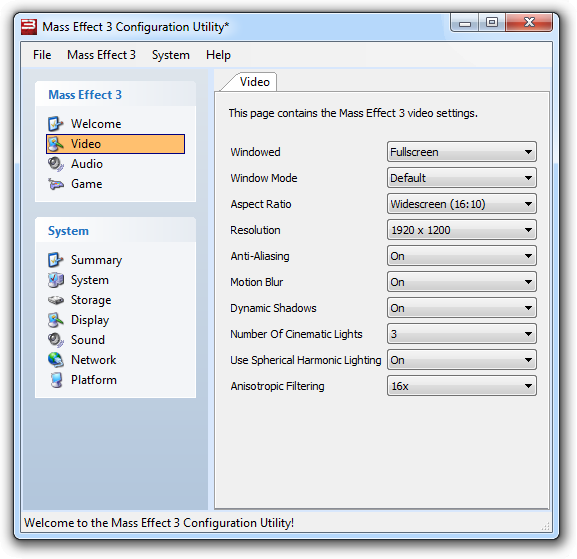The width and height of the screenshot is (577, 559).
Task: Click the Motion Blur setting label
Action: click(x=256, y=282)
